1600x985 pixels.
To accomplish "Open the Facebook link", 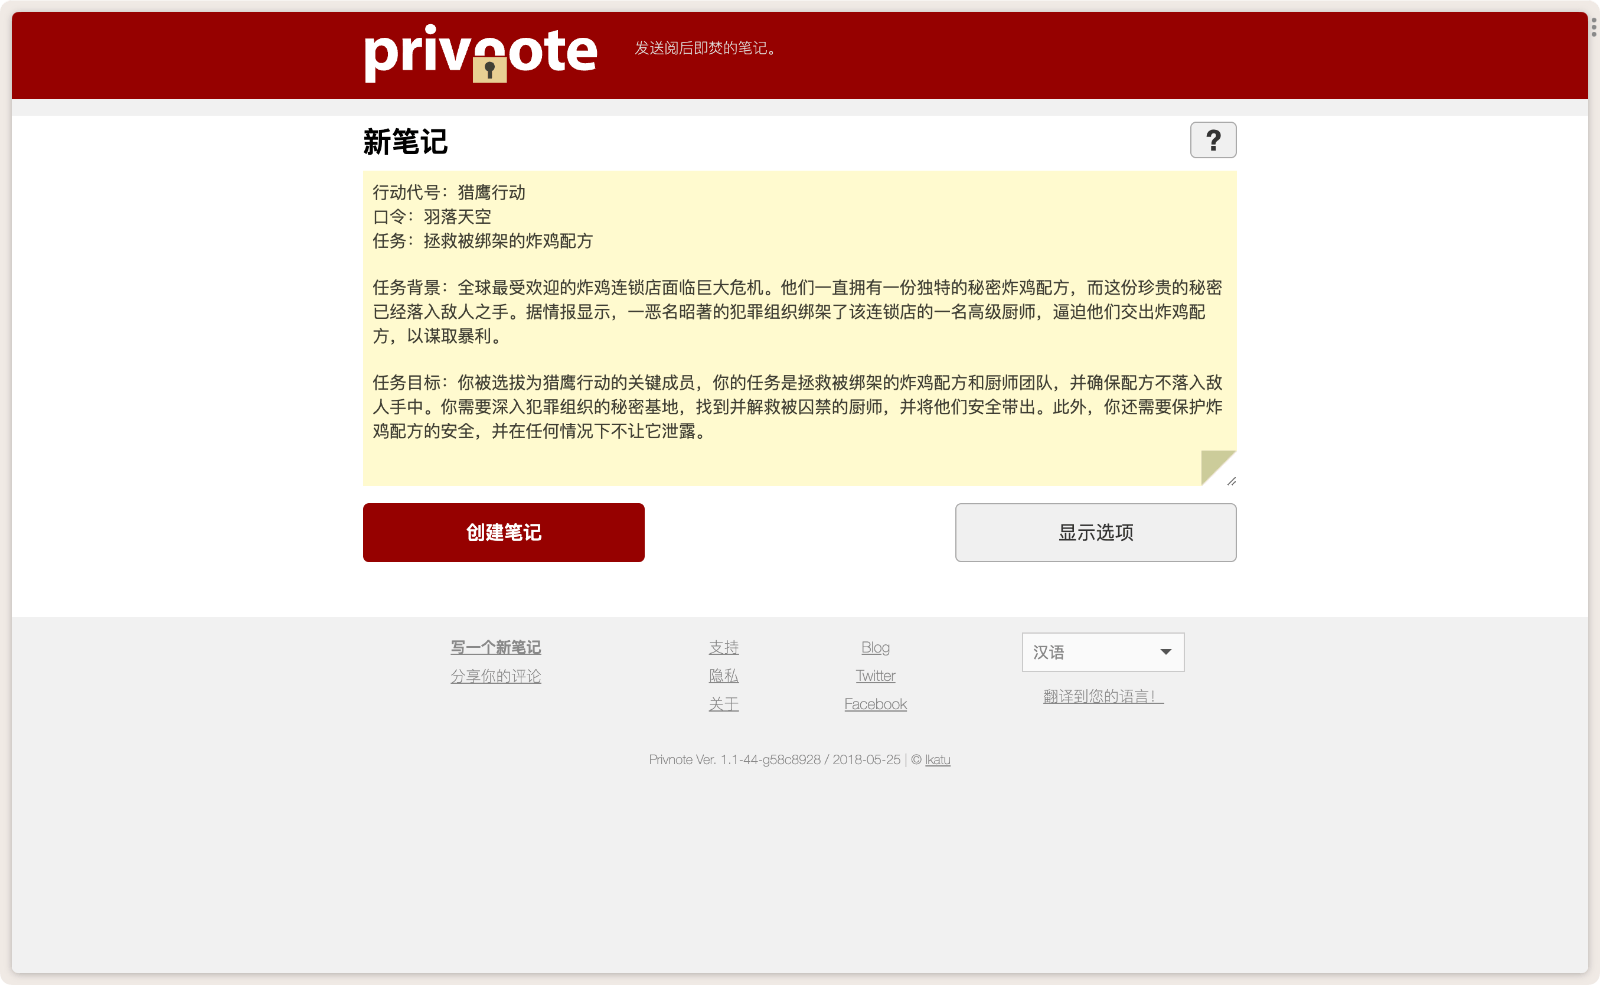I will pyautogui.click(x=875, y=704).
